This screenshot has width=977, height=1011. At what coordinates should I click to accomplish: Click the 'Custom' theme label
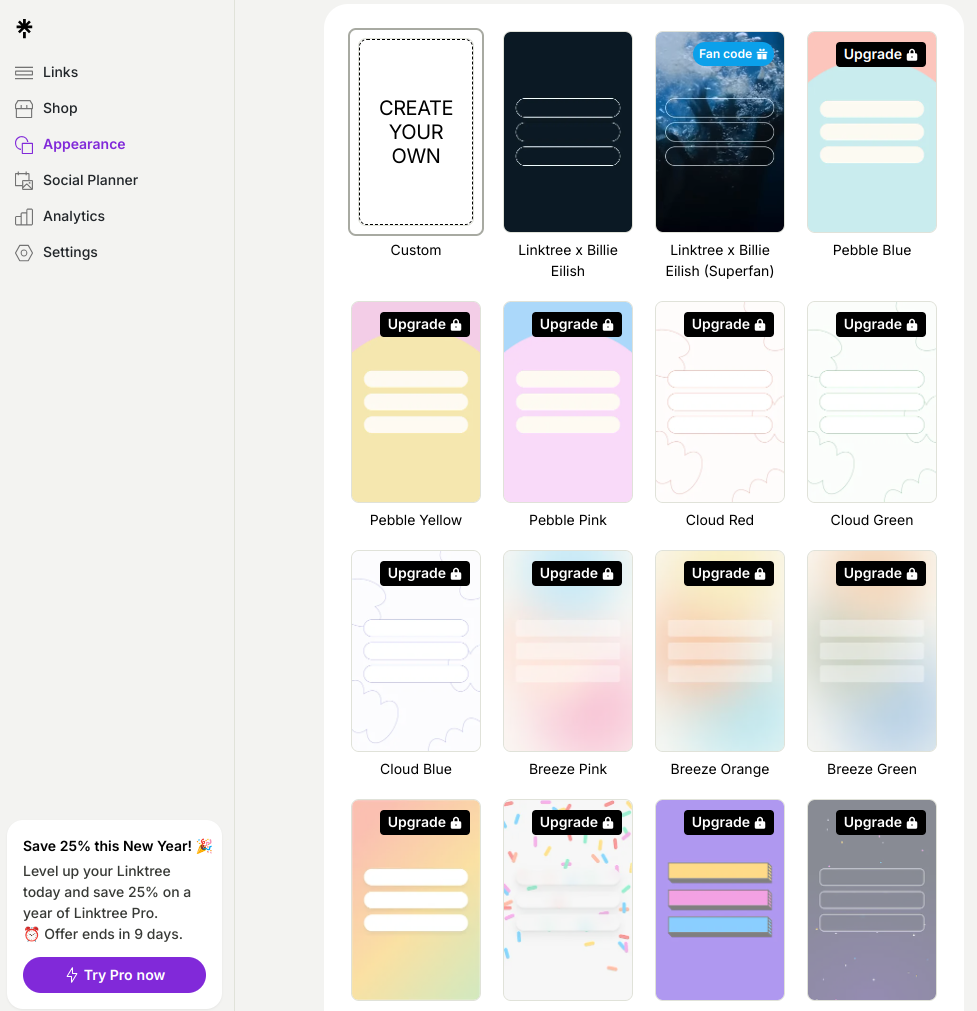[x=416, y=250]
